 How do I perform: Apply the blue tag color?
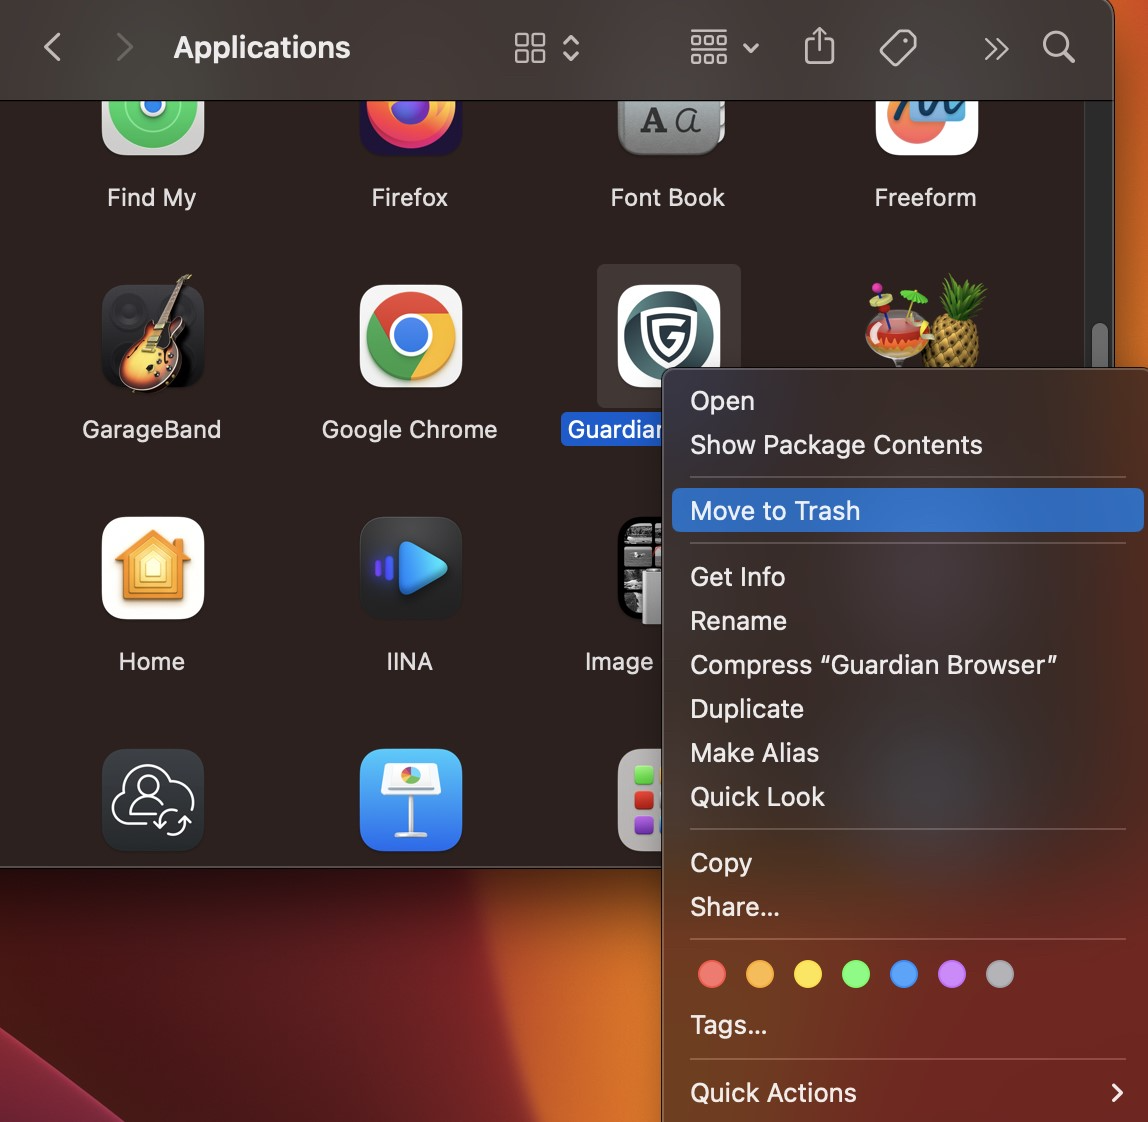903,974
